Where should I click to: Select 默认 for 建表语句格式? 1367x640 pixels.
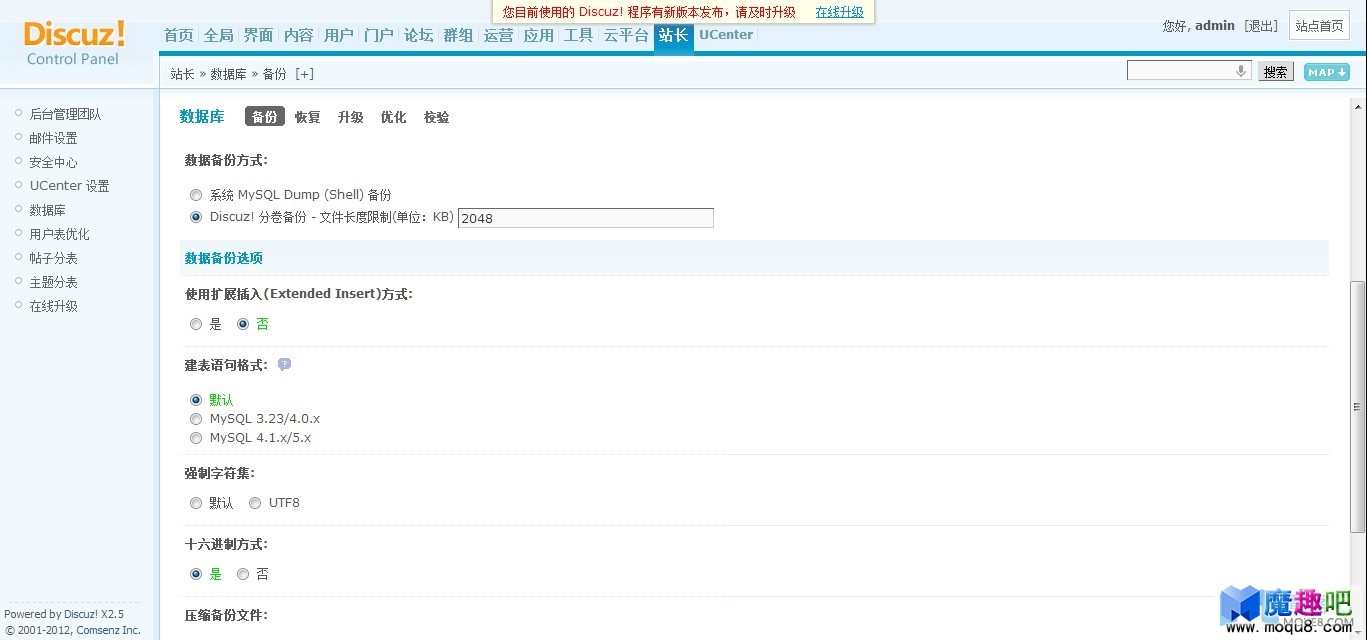[196, 400]
